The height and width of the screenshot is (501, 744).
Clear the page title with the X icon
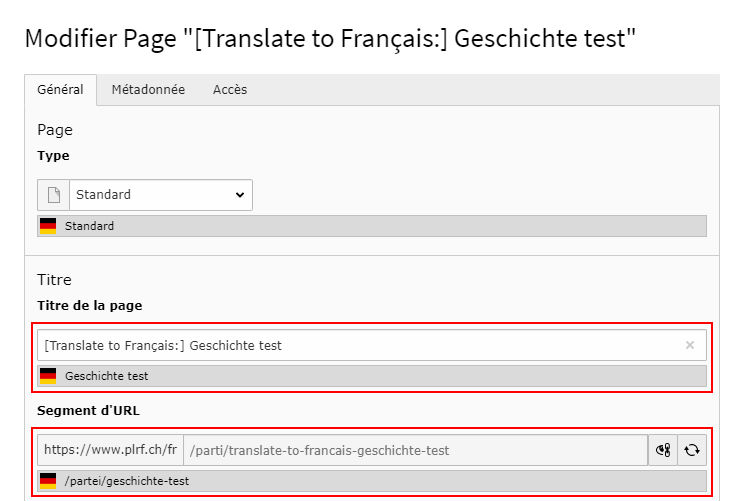689,346
